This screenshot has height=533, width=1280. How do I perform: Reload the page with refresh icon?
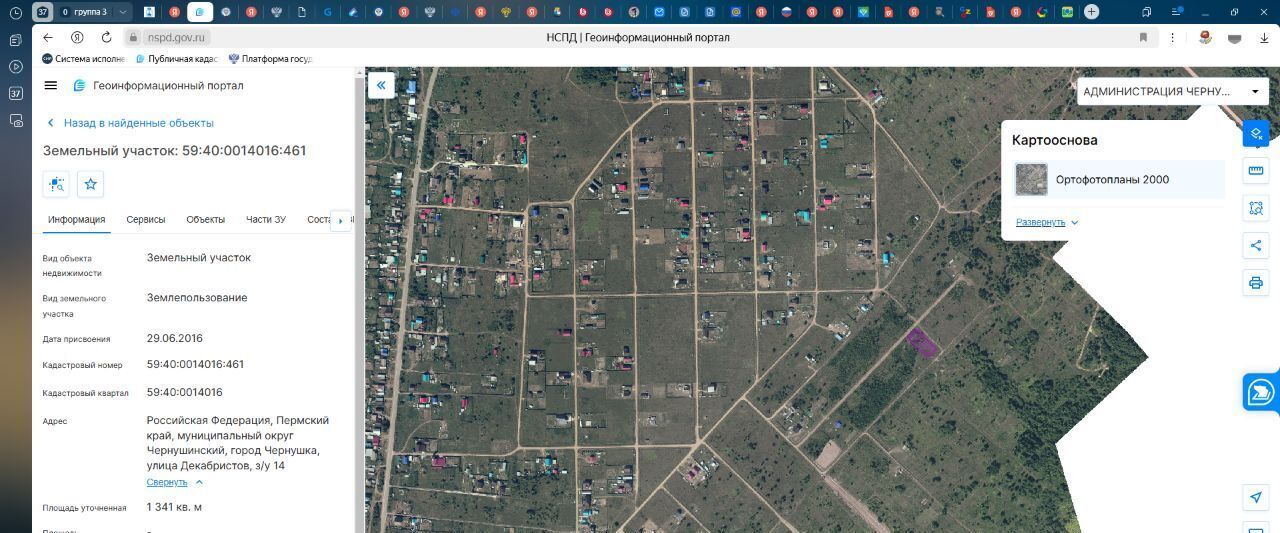[106, 37]
